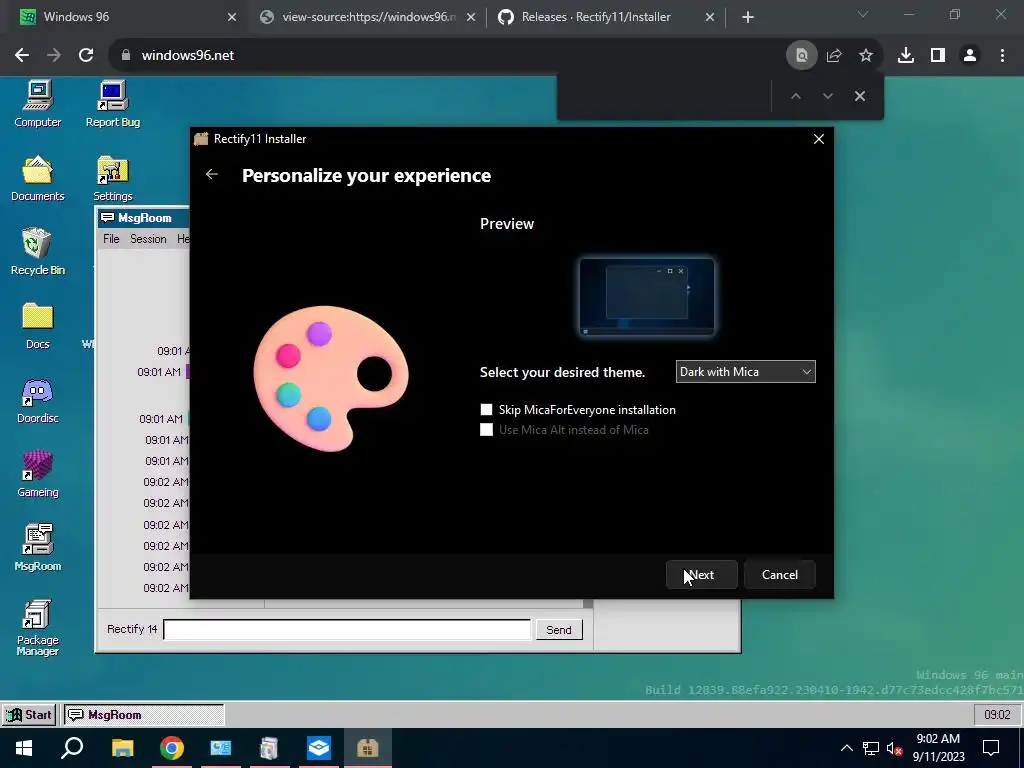Click Send in the MsgRoom window
Screen dimensions: 1024x768
pos(559,630)
